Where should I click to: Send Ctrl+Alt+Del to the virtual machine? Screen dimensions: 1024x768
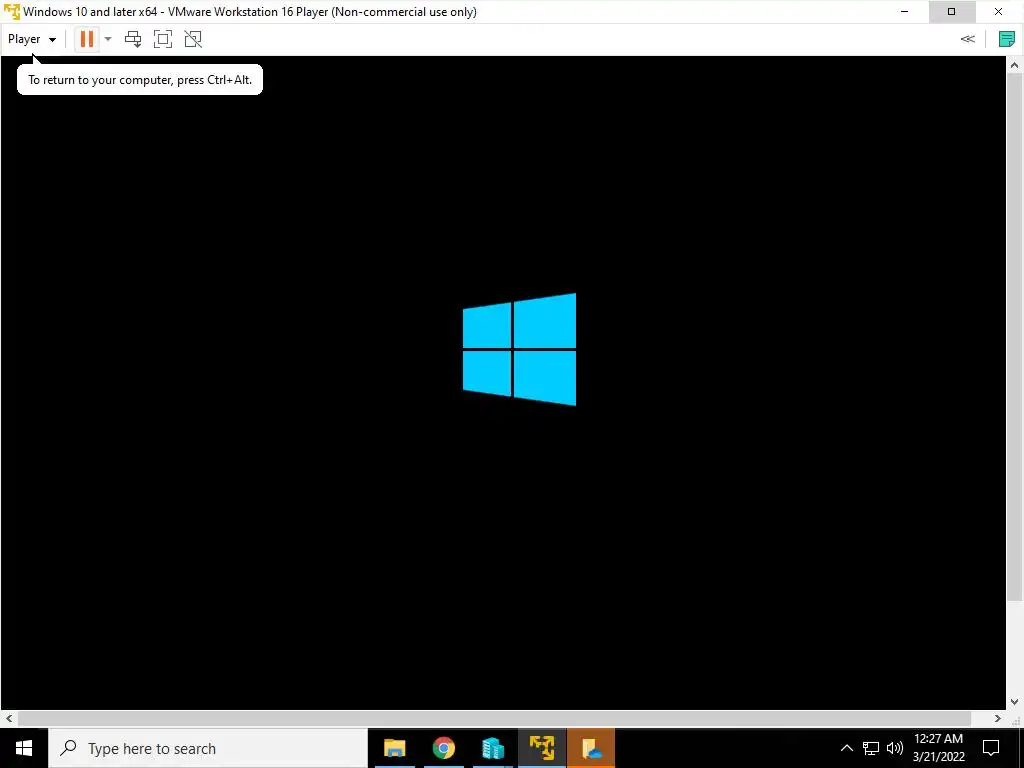pos(133,39)
